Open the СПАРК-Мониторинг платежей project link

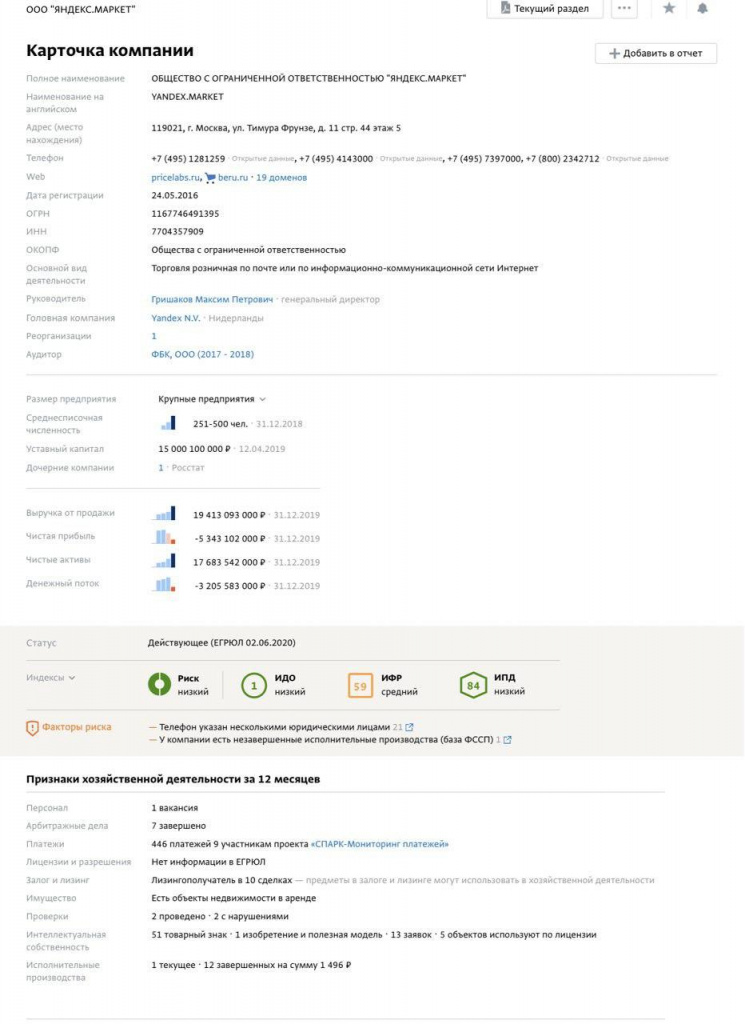380,844
